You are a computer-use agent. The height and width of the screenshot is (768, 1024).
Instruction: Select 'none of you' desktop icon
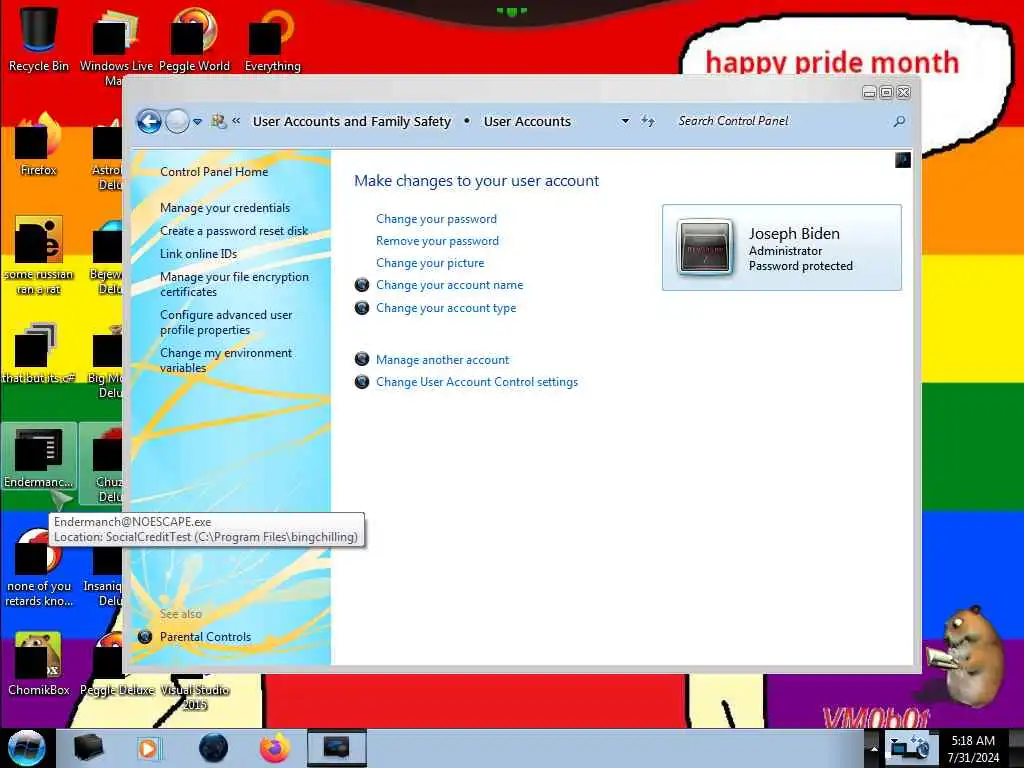tap(39, 567)
